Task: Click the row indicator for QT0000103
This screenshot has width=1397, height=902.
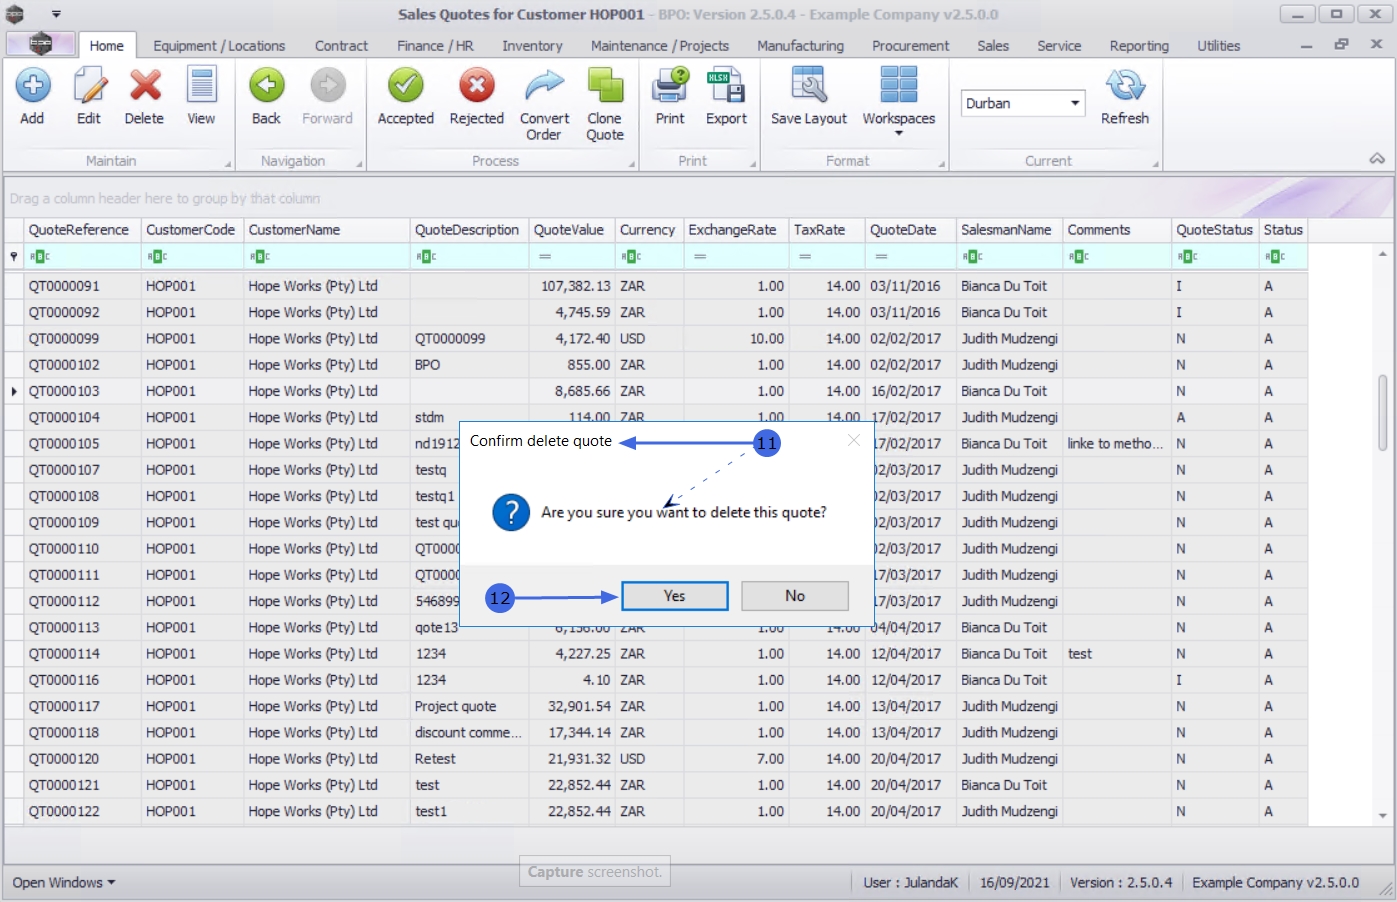Action: 14,392
